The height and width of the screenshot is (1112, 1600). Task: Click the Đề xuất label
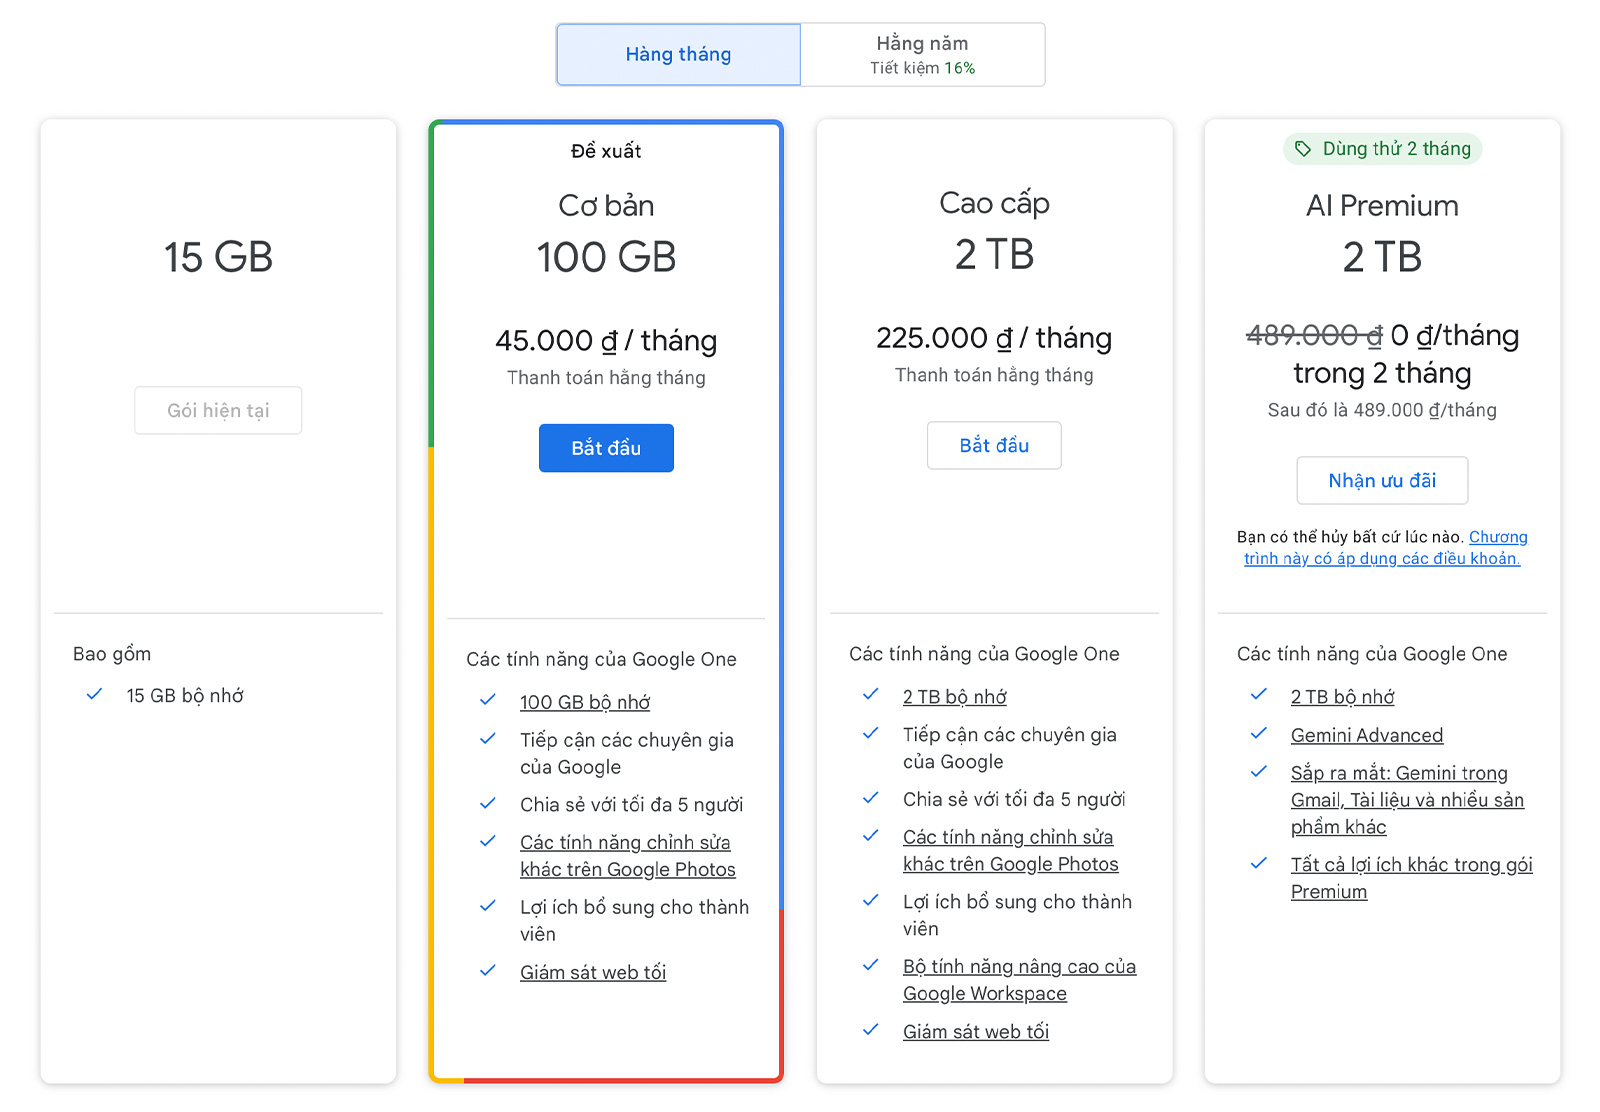(606, 151)
